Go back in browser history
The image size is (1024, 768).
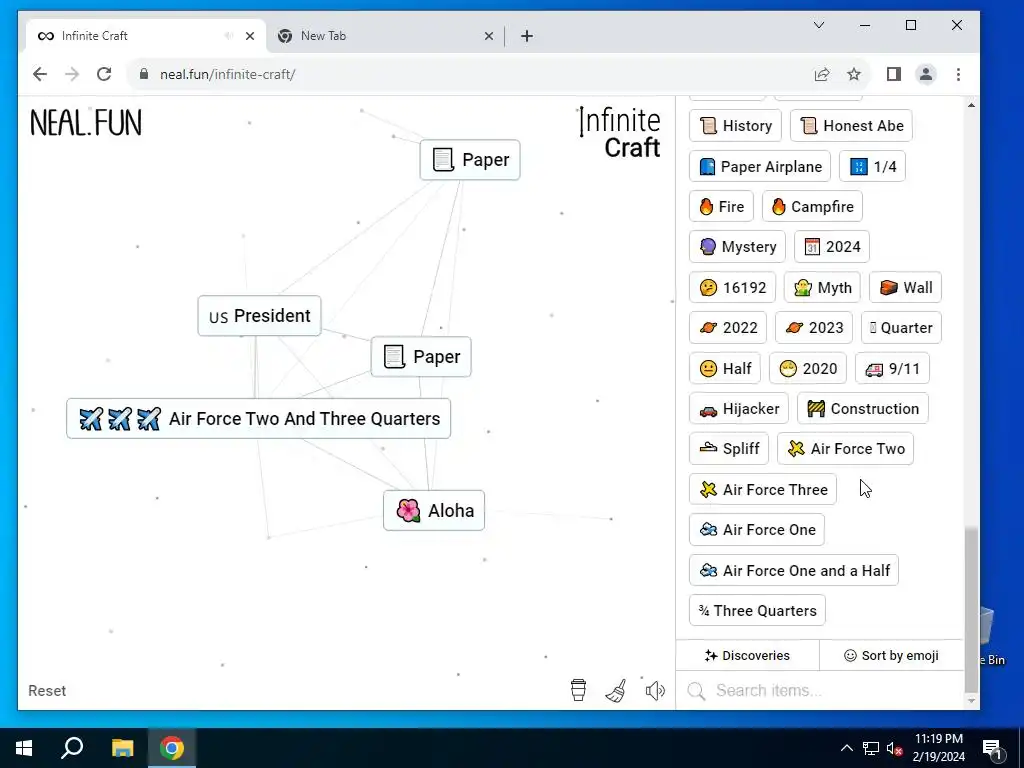[x=40, y=74]
